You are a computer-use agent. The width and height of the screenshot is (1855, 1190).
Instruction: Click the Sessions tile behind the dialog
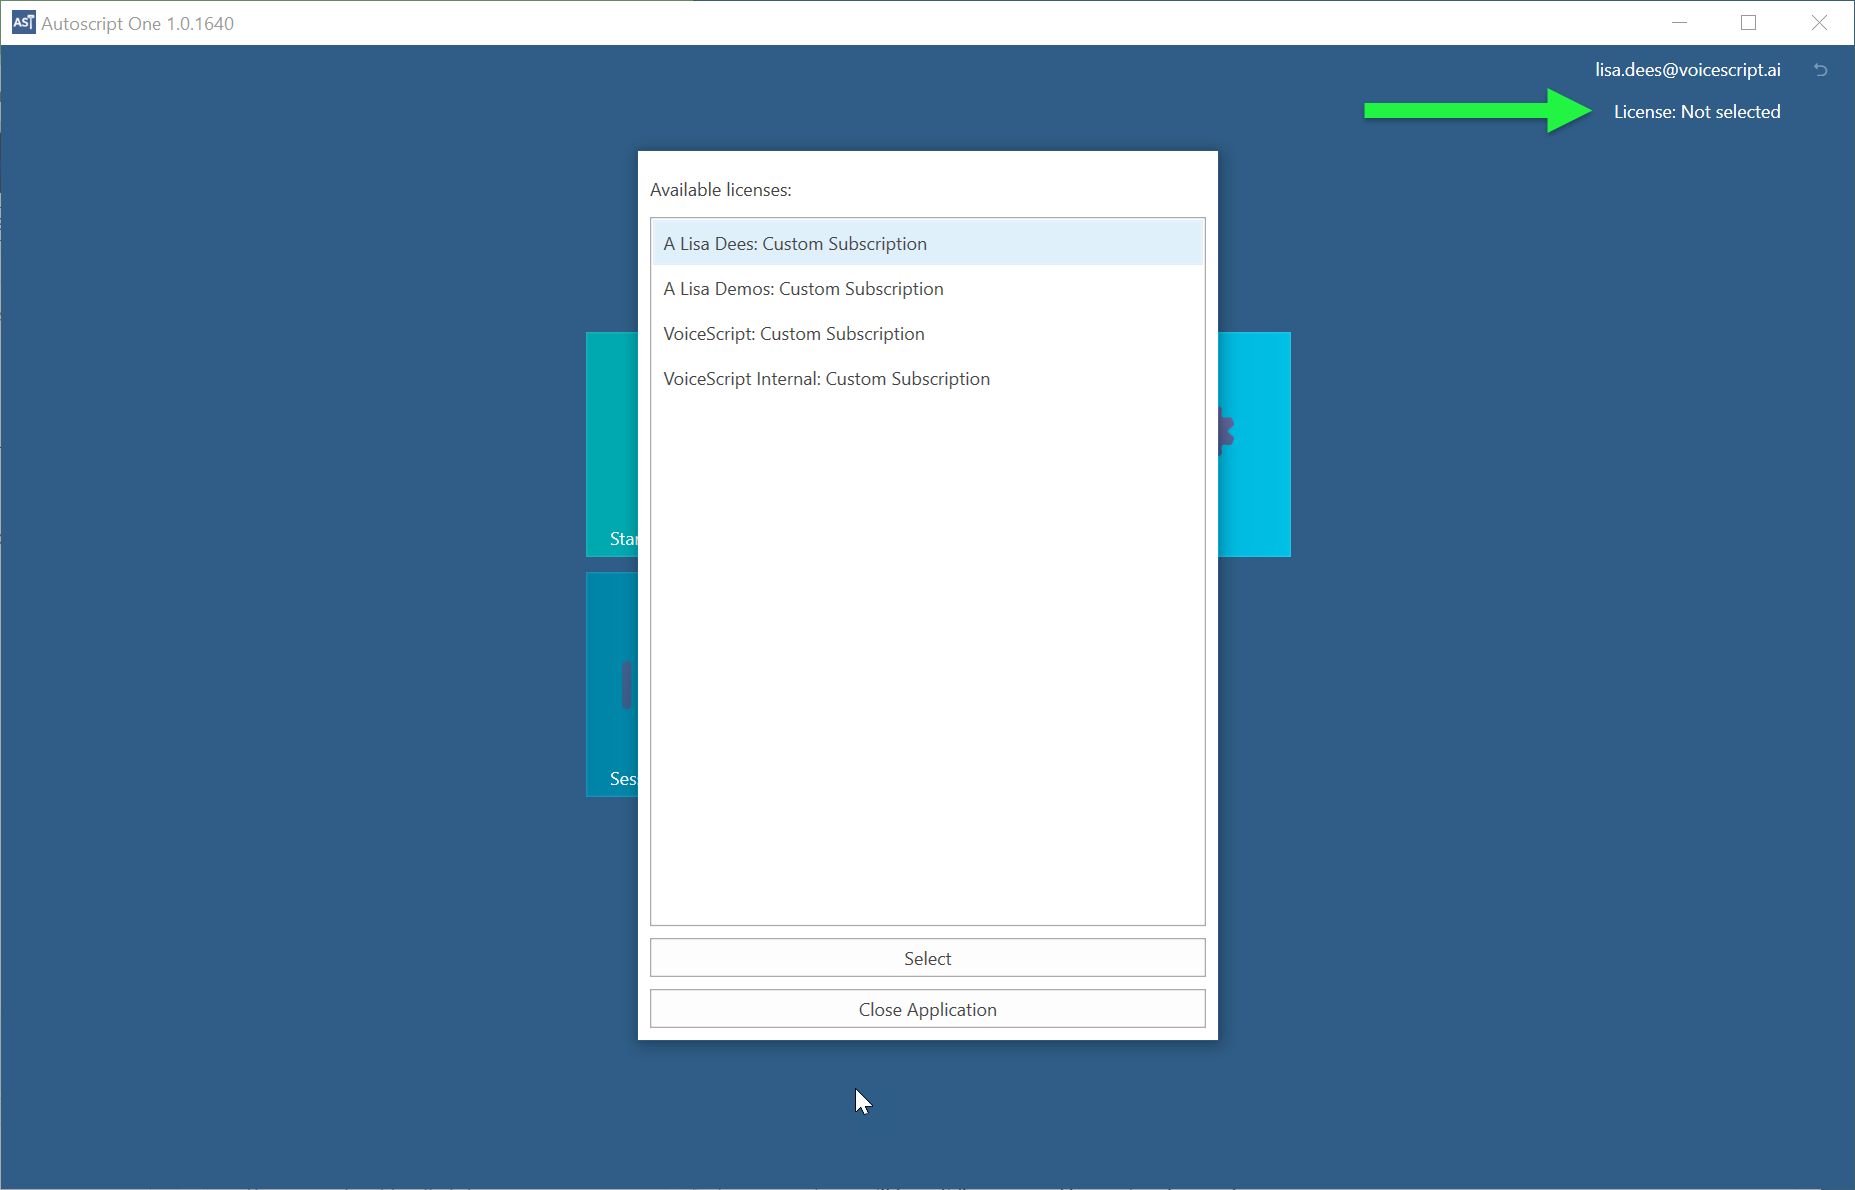(612, 684)
